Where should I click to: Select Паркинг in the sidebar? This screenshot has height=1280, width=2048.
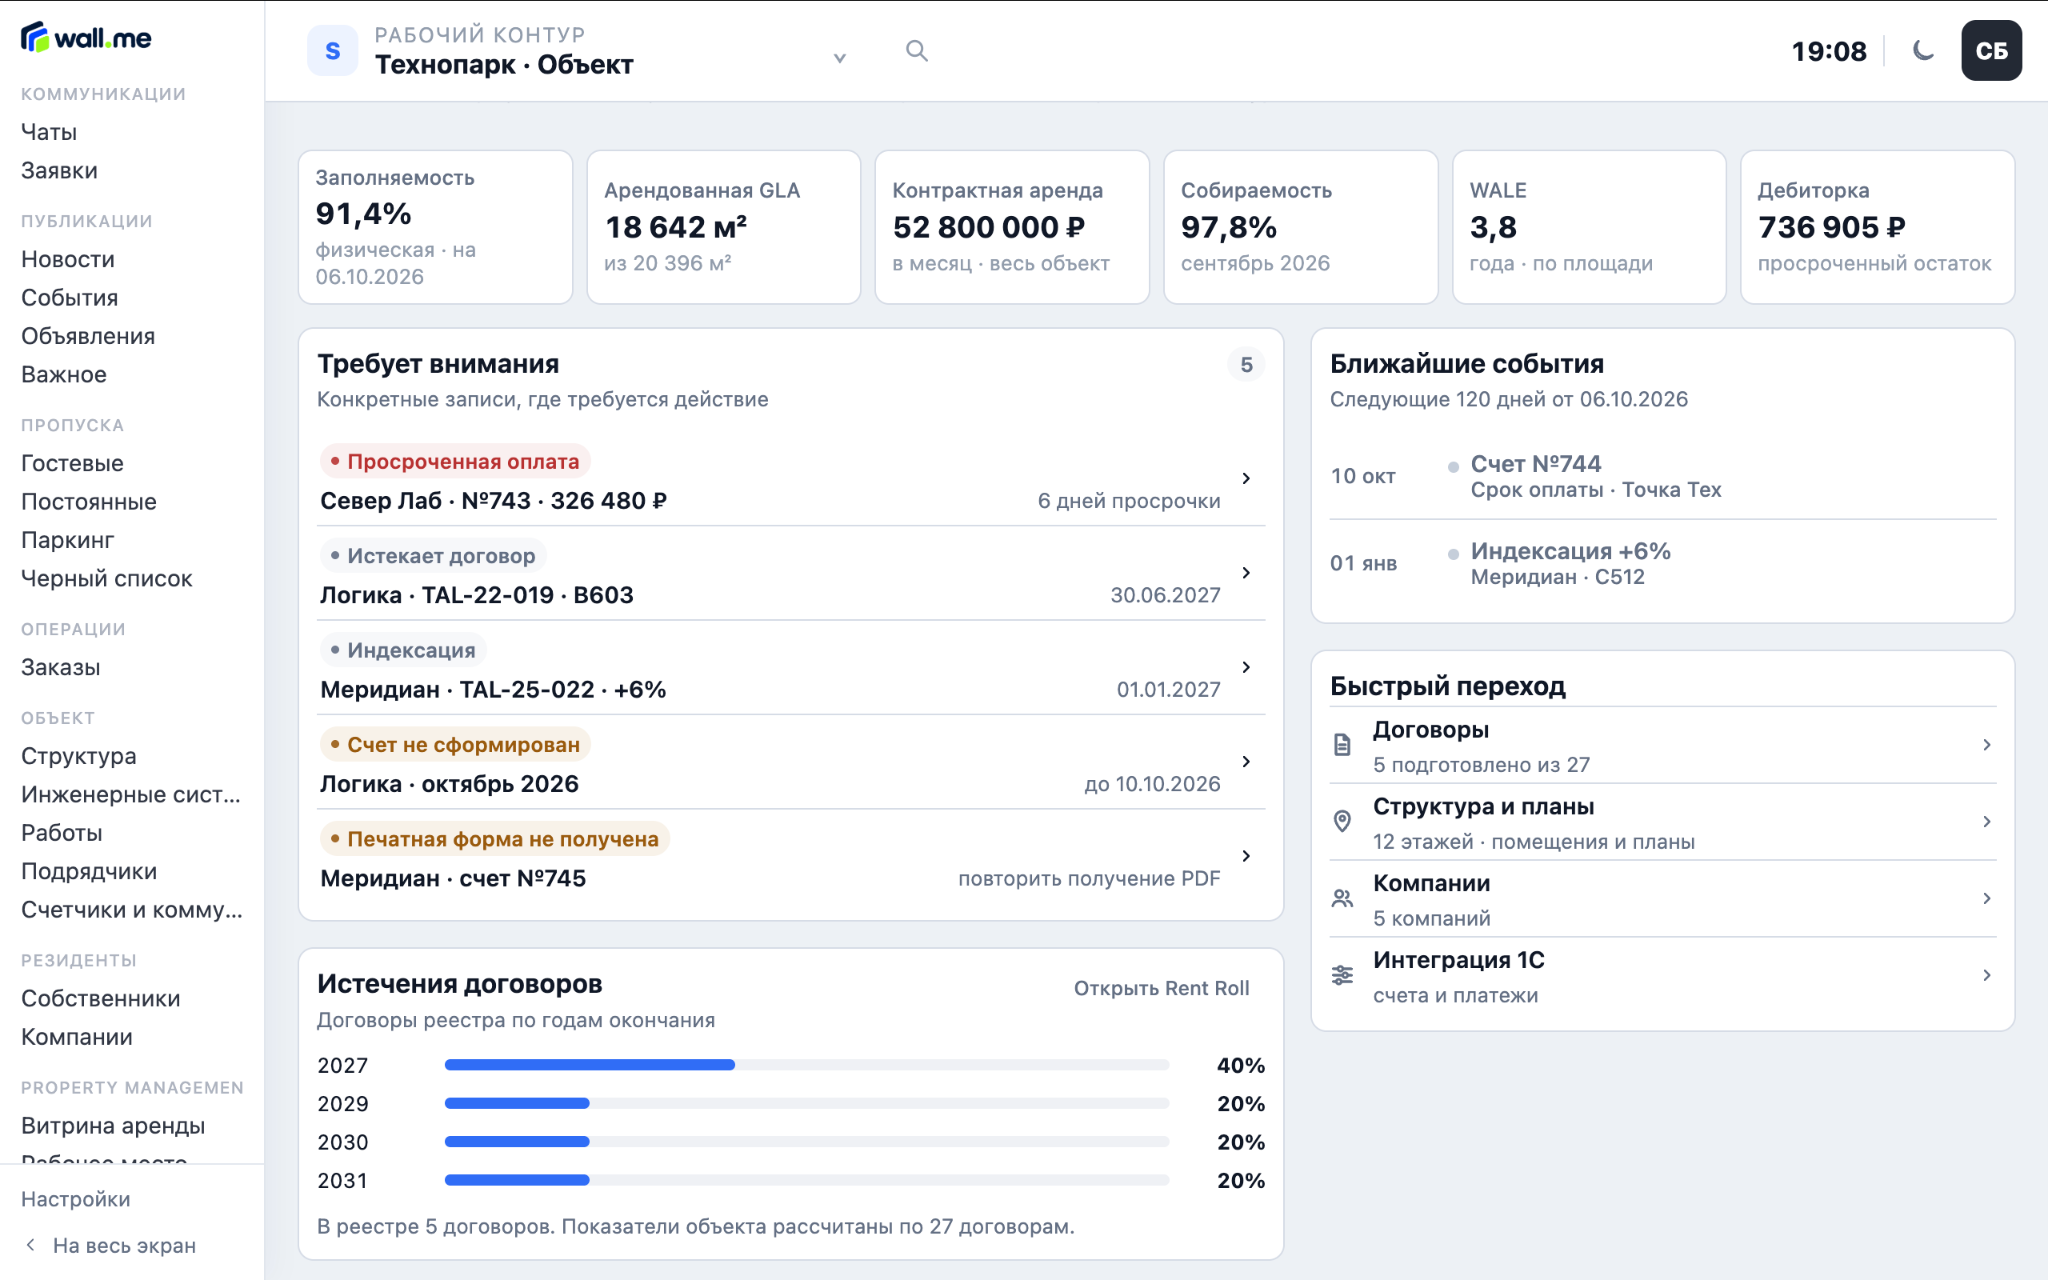tap(67, 540)
